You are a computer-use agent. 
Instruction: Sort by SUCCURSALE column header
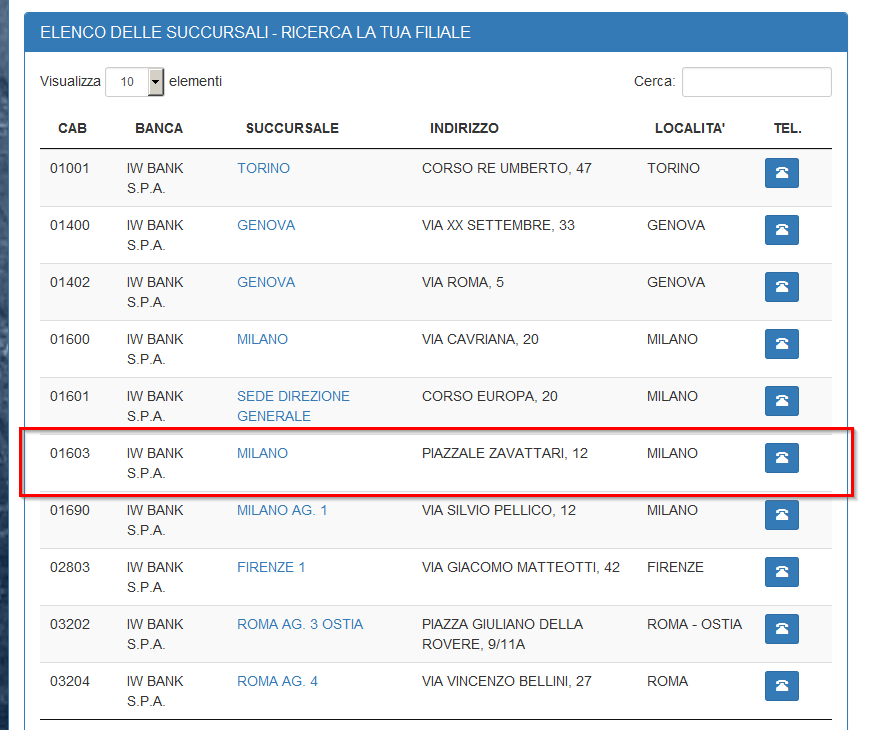tap(292, 128)
